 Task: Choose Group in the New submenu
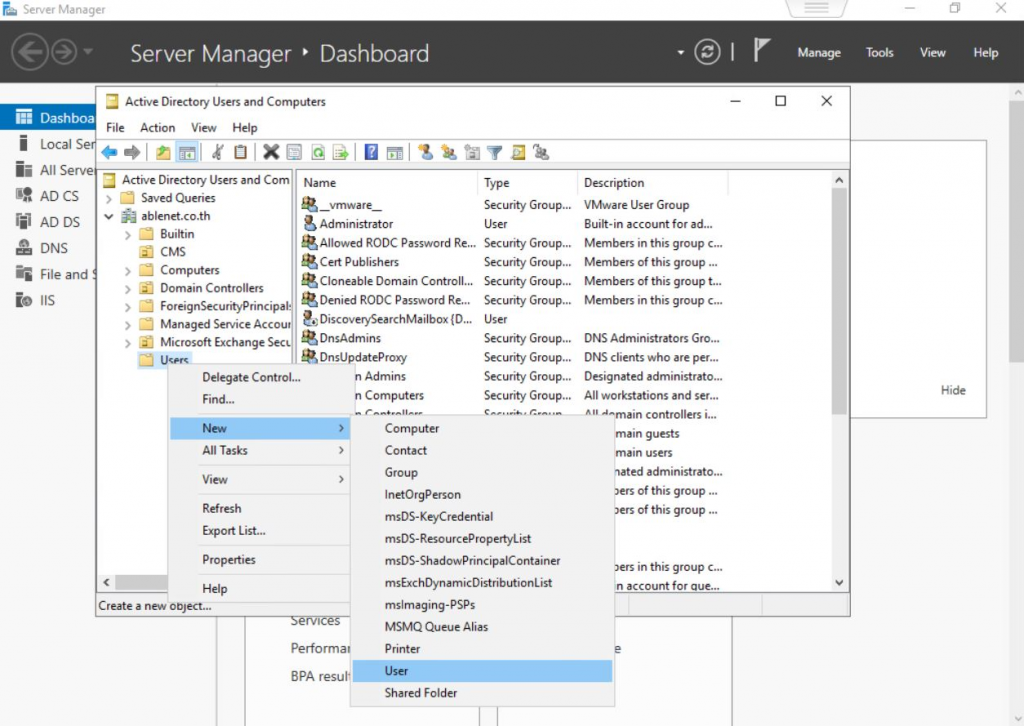point(401,472)
